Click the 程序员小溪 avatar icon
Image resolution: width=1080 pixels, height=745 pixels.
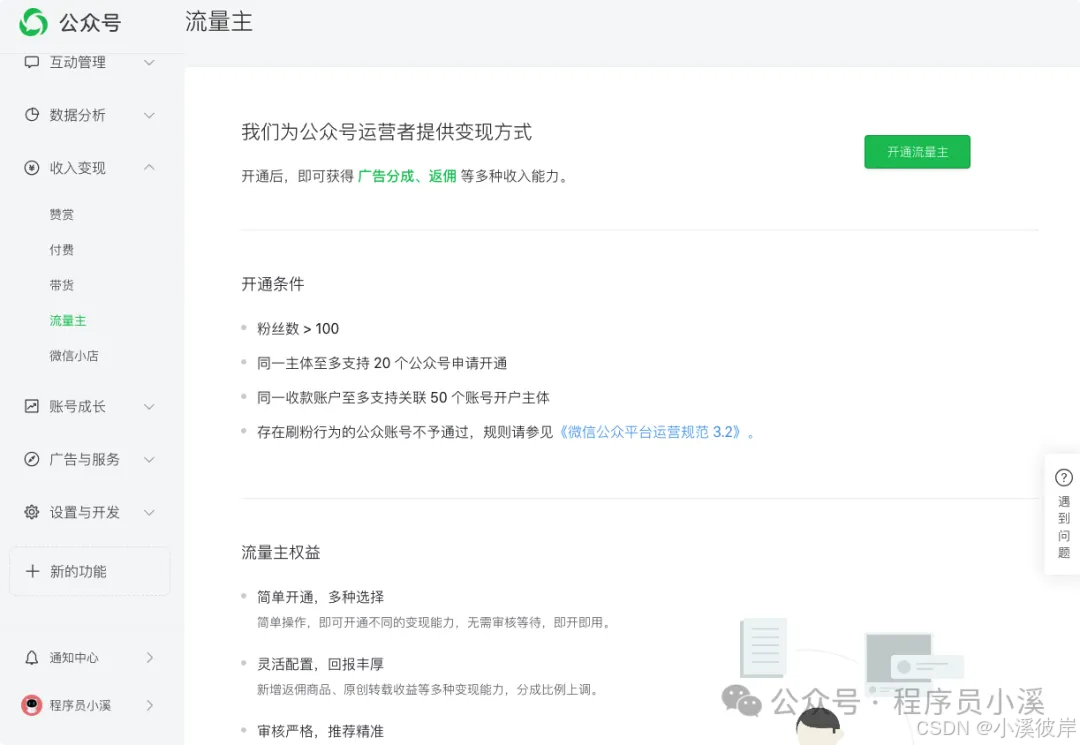click(x=32, y=705)
